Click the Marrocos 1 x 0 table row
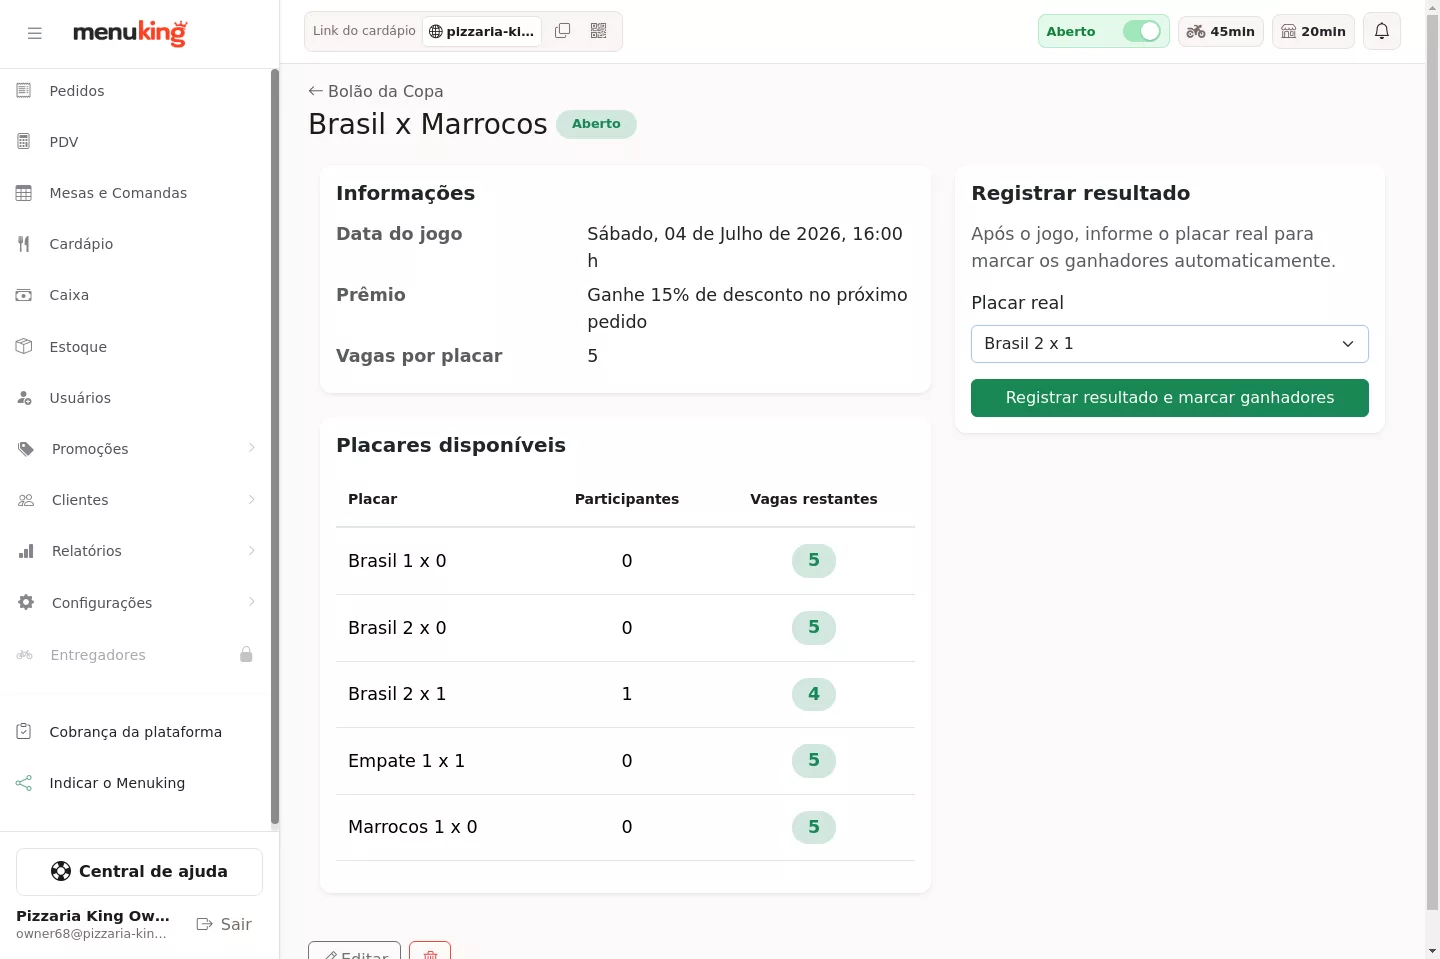Viewport: 1440px width, 959px height. click(x=625, y=827)
